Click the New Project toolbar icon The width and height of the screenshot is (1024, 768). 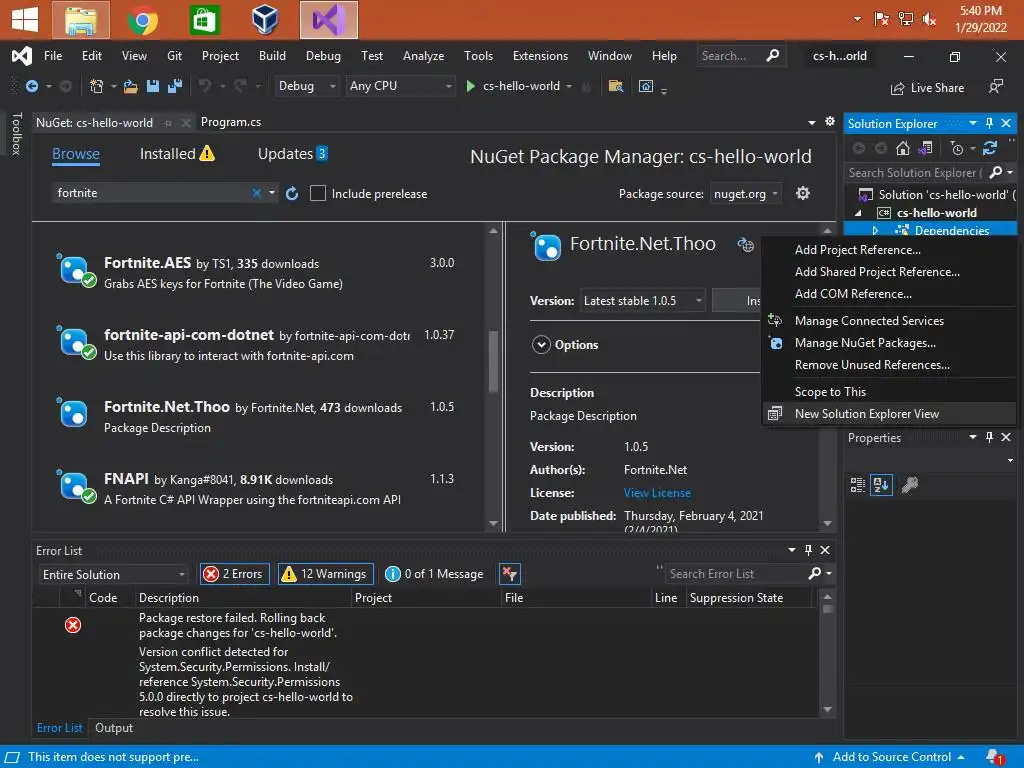click(x=96, y=86)
